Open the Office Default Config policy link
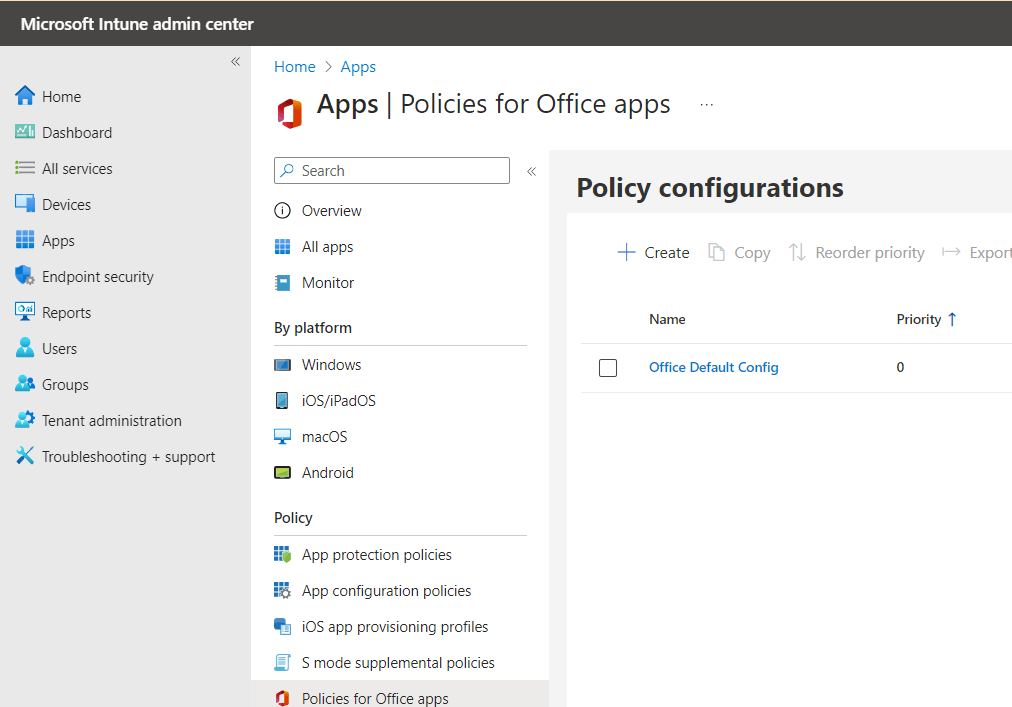 [713, 367]
